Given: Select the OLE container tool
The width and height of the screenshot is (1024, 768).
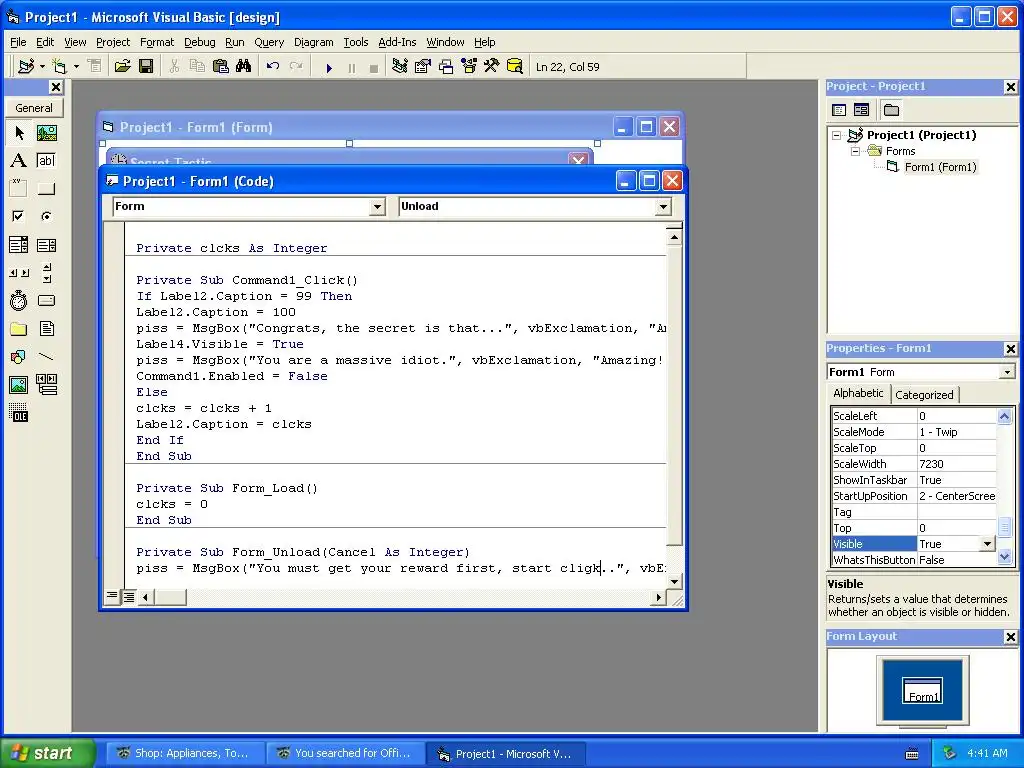Looking at the screenshot, I should click(19, 413).
